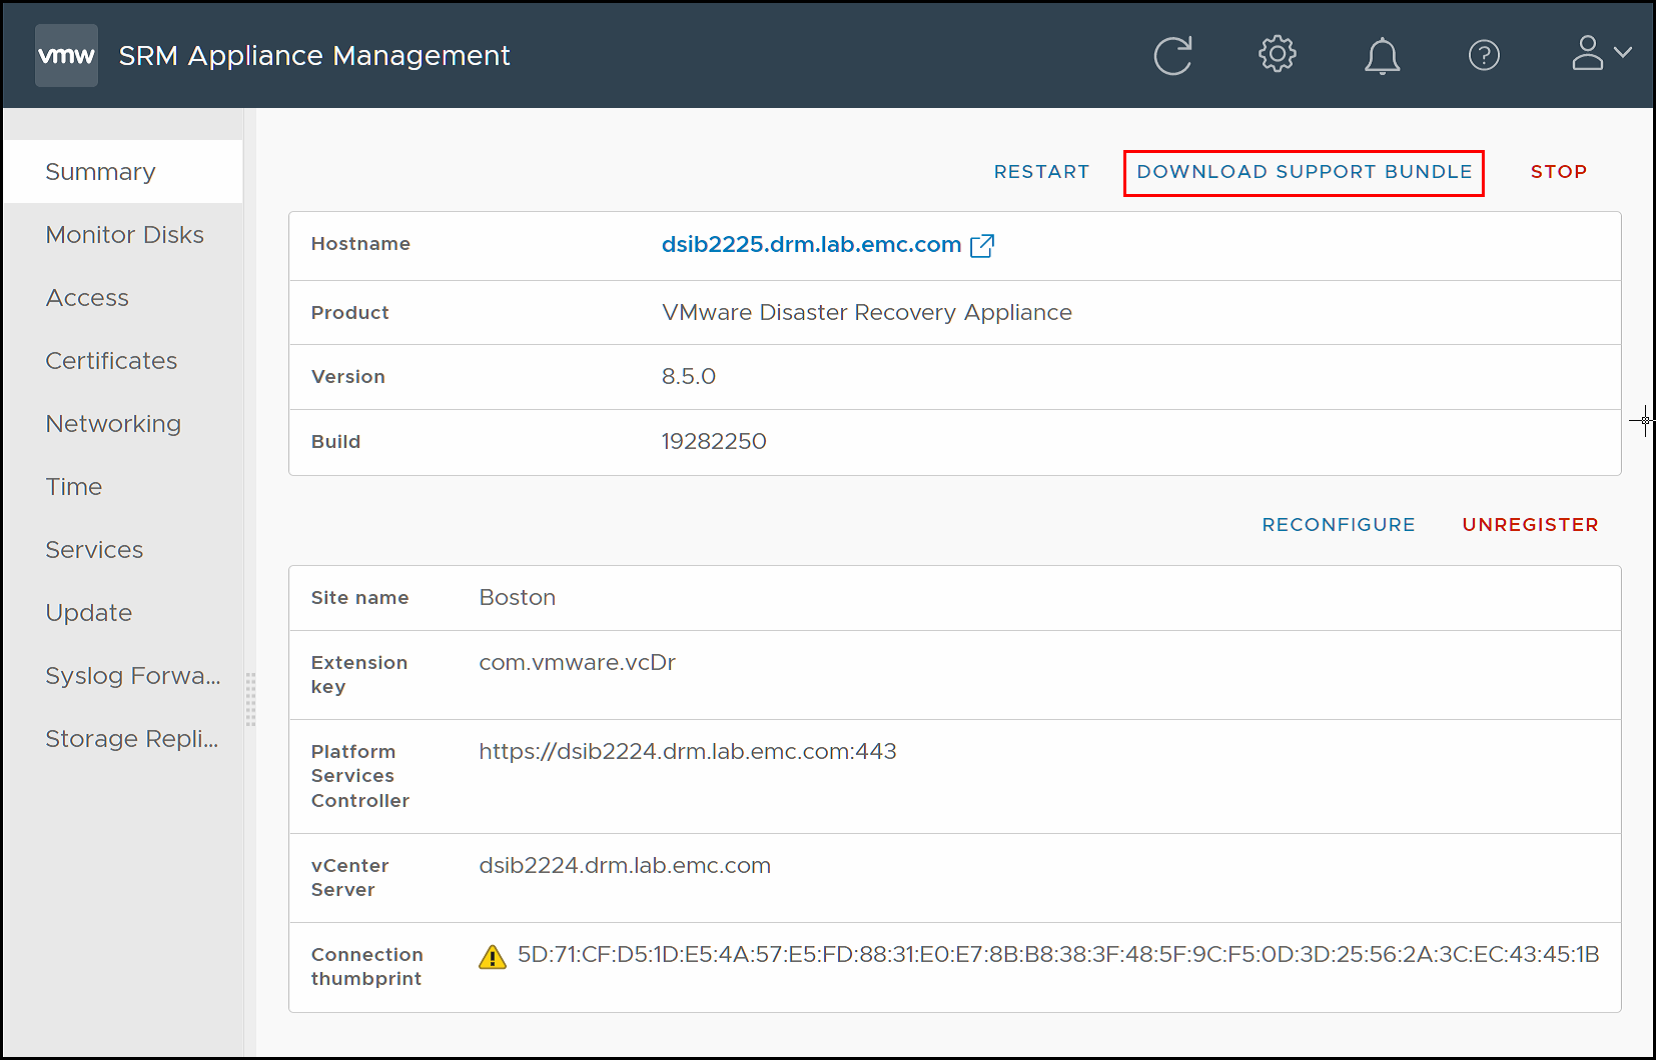Click the RESTART button
1656x1060 pixels.
(1041, 172)
